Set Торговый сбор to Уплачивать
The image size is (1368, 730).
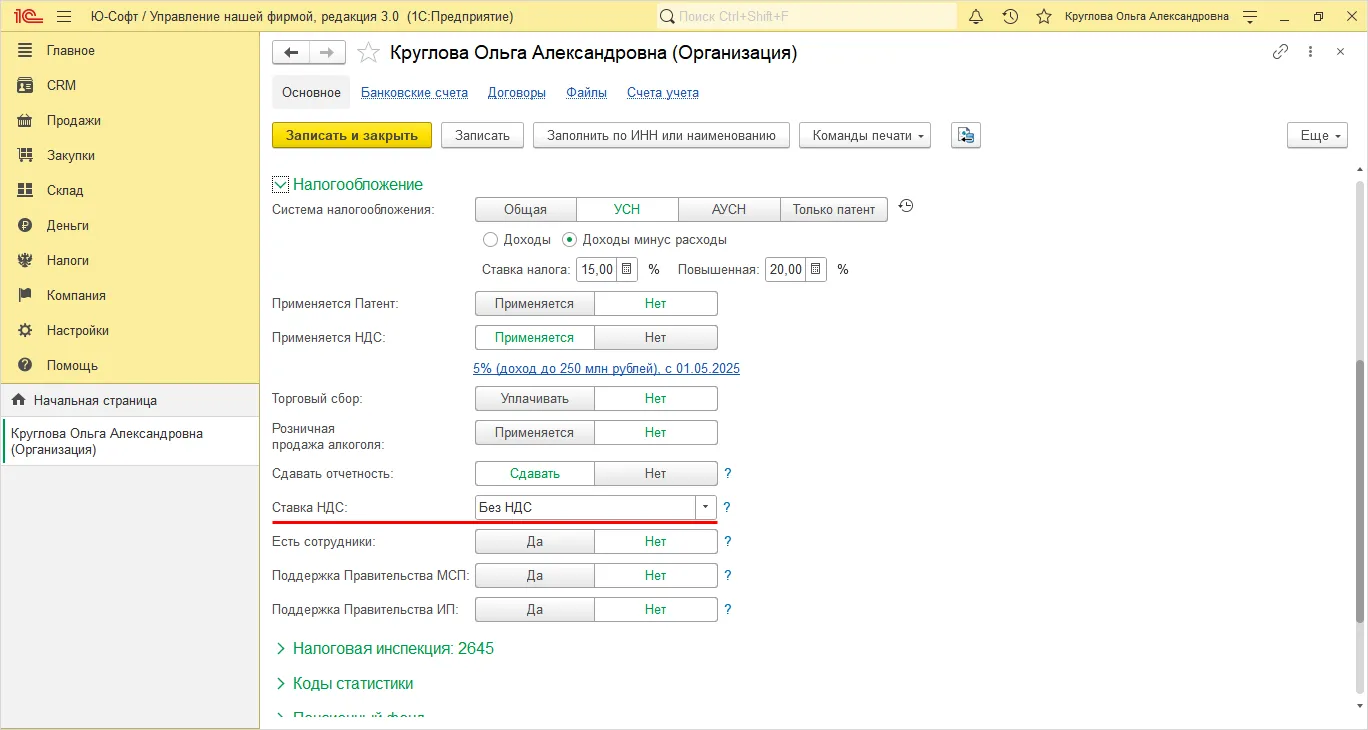pos(534,398)
